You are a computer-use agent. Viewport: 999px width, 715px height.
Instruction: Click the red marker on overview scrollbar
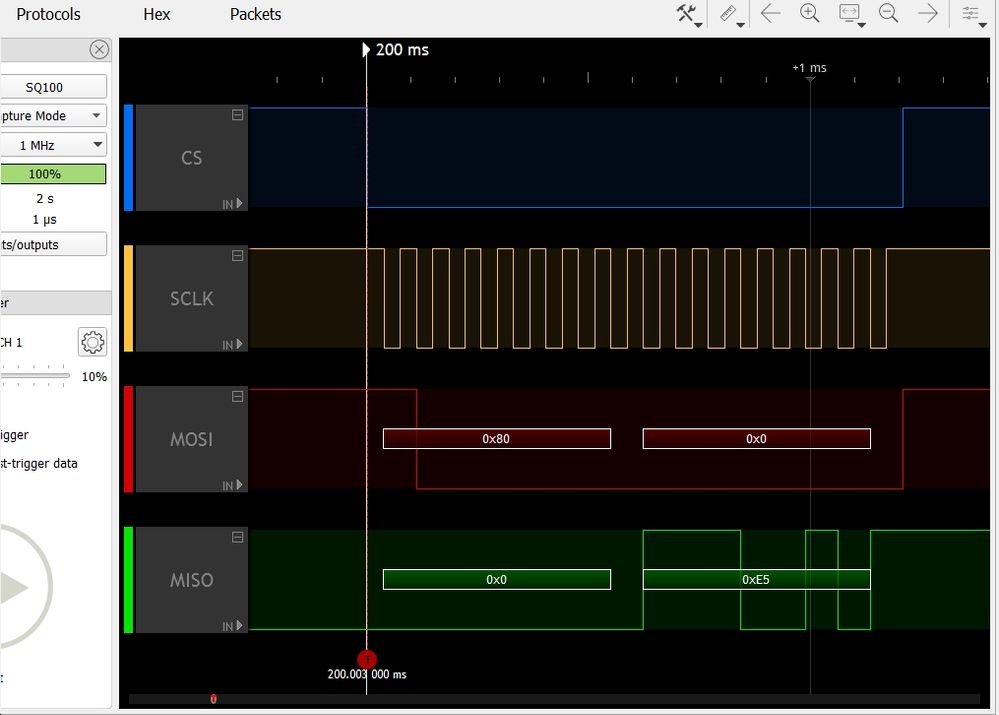[x=213, y=699]
